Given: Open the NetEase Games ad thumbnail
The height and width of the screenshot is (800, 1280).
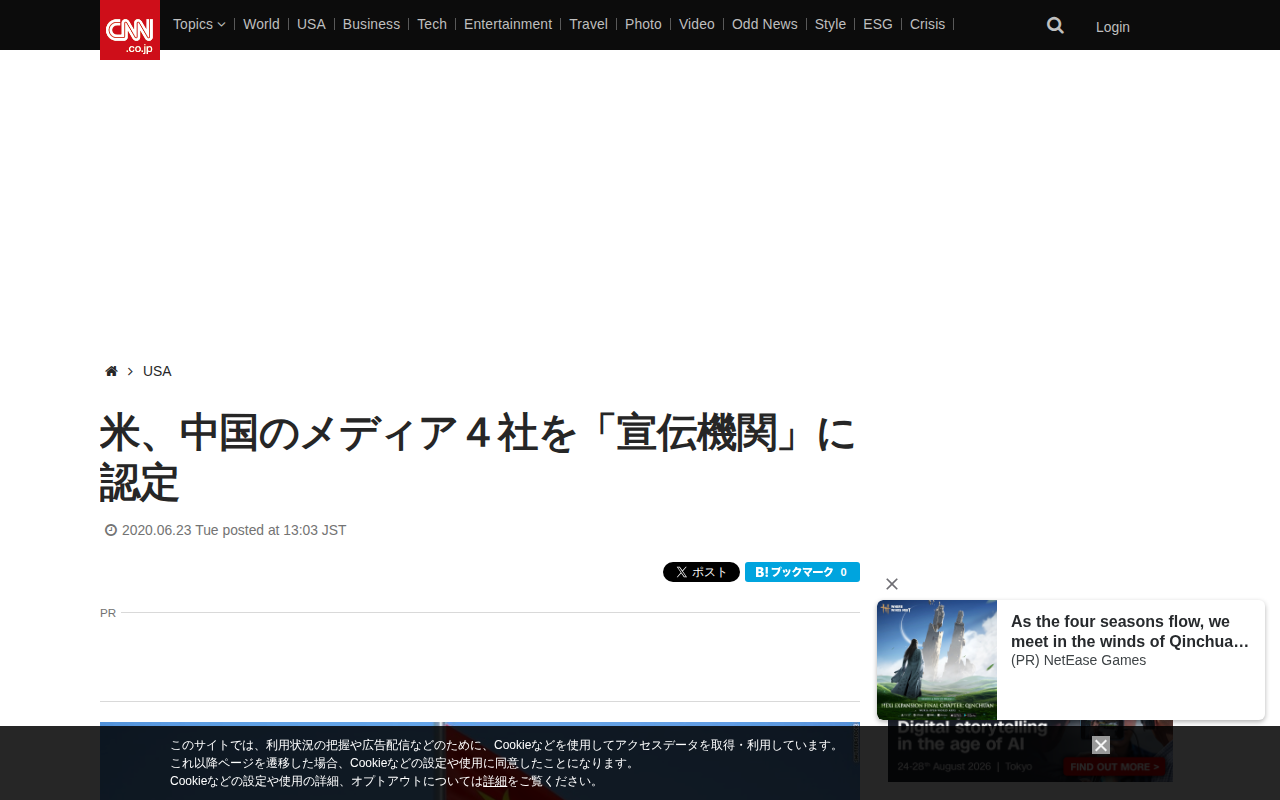Looking at the screenshot, I should point(937,660).
